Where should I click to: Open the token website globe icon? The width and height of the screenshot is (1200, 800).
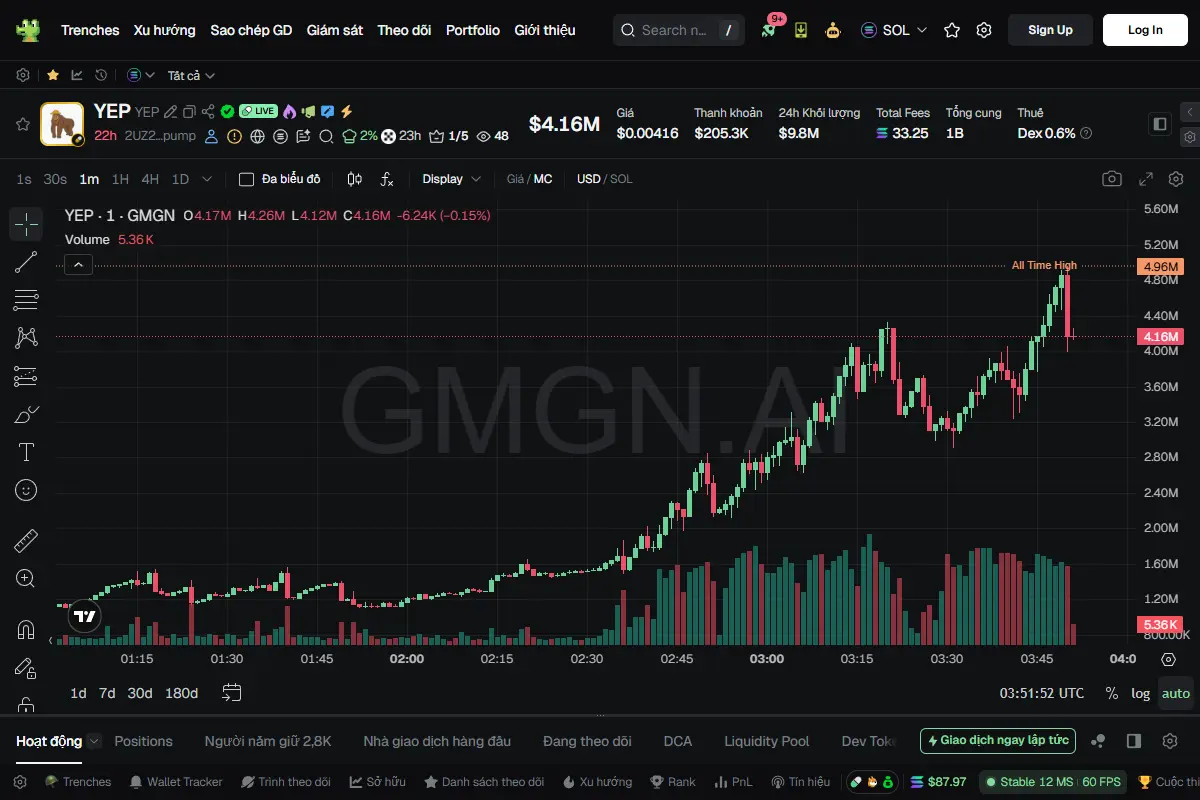point(257,136)
